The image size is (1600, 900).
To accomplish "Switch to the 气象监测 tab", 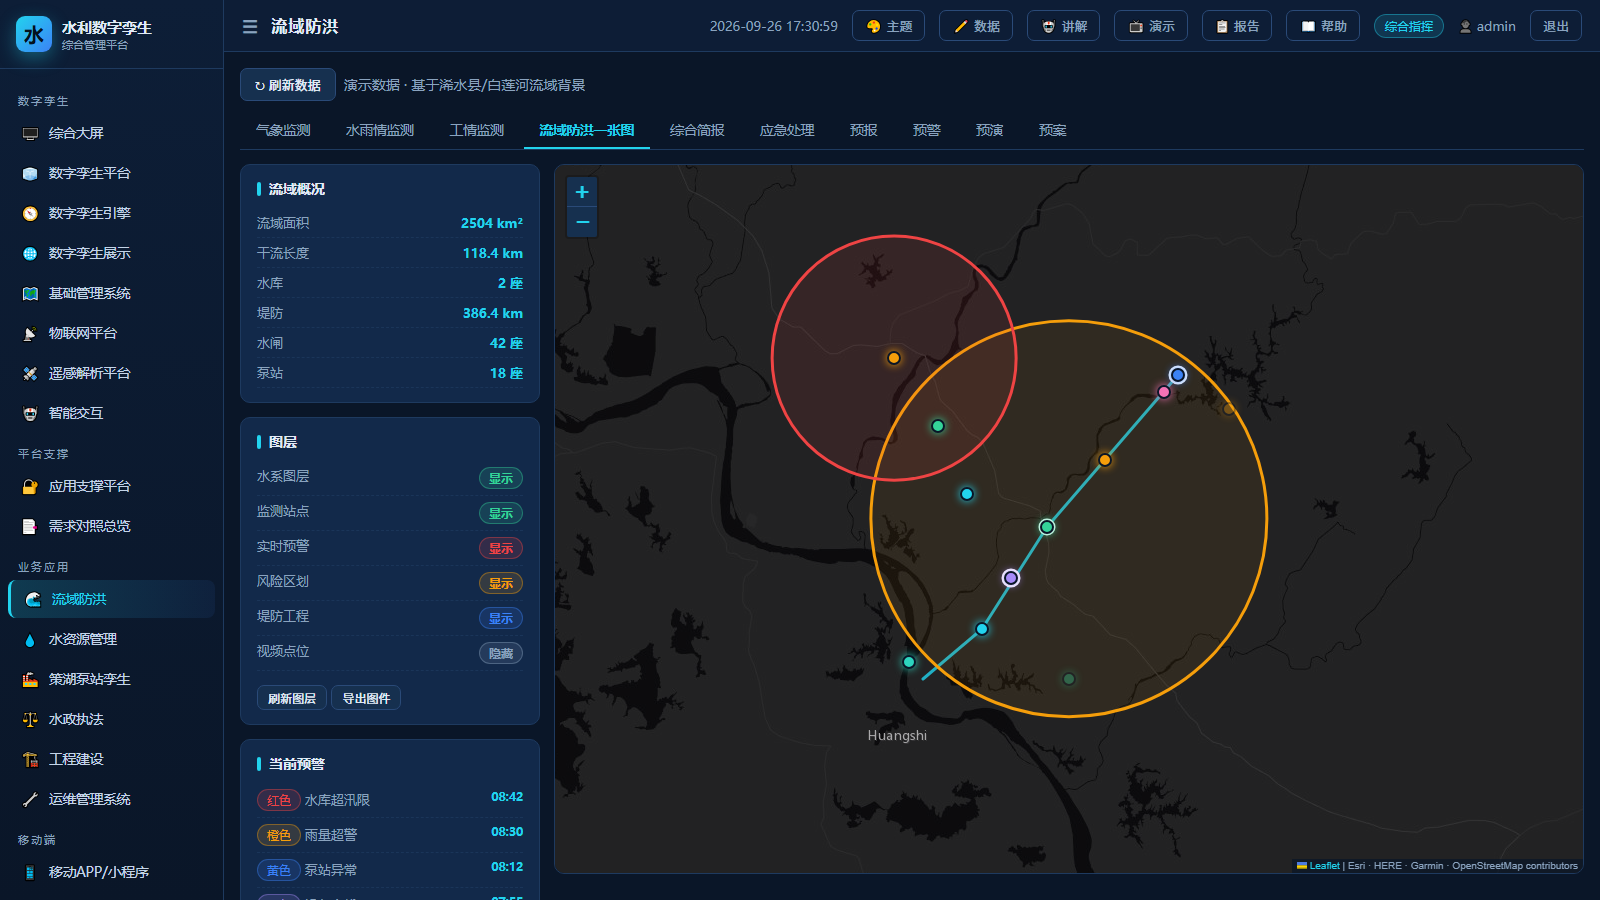I will (x=283, y=131).
